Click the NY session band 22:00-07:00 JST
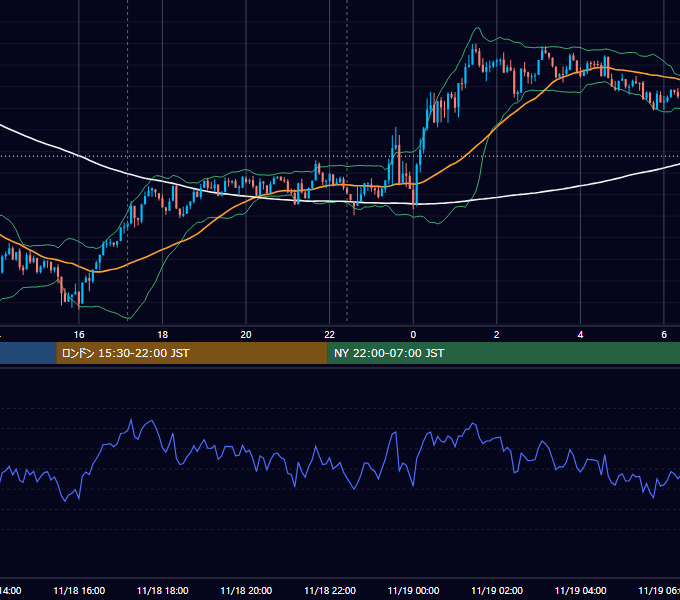The image size is (680, 600). coord(503,353)
